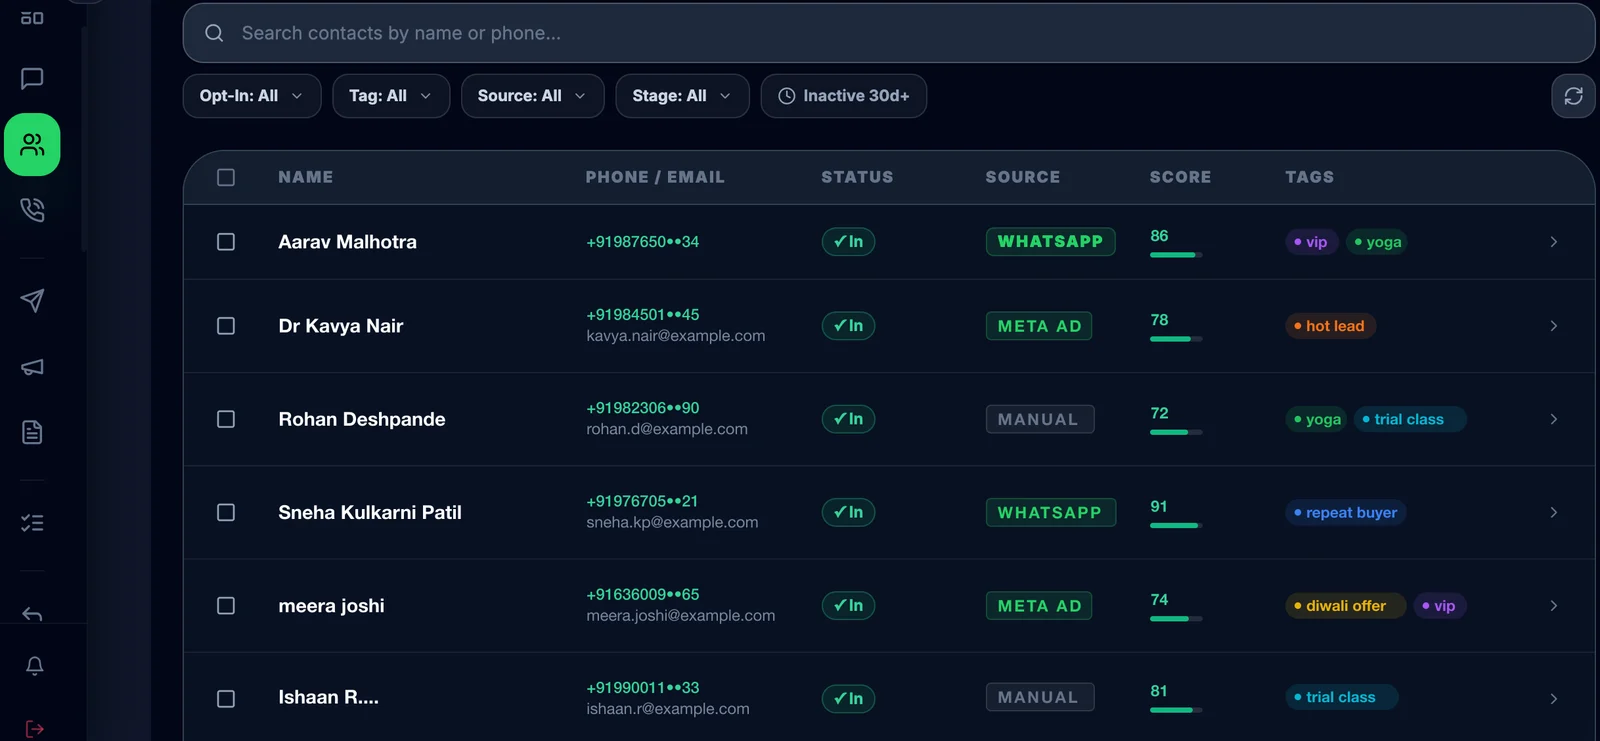The height and width of the screenshot is (741, 1600).
Task: Click Aarav Malhotra's score 86 progress bar
Action: pos(1176,255)
